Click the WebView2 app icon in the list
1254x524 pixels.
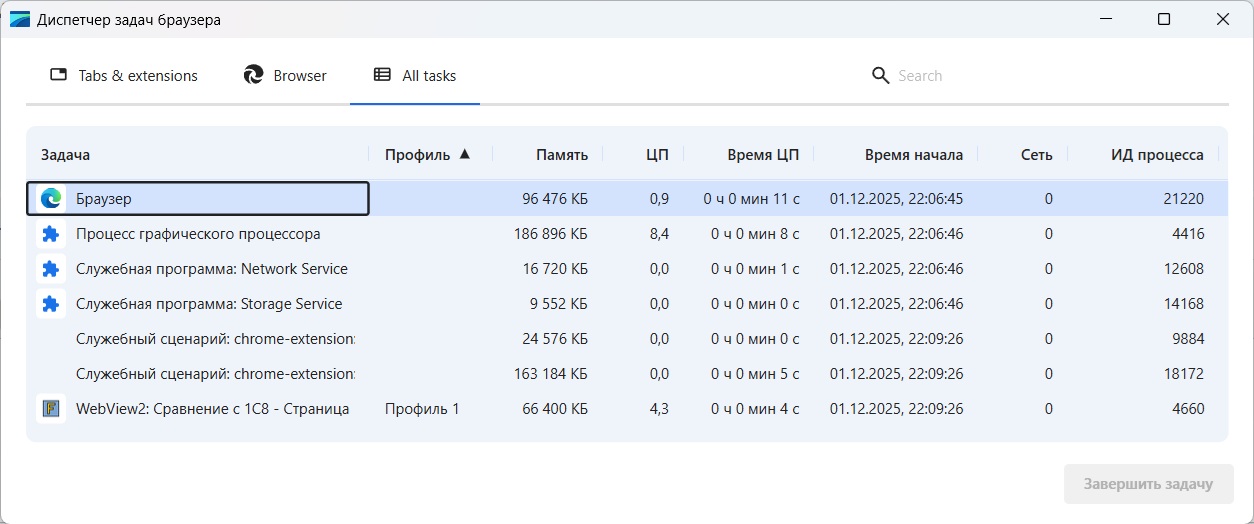(x=51, y=409)
